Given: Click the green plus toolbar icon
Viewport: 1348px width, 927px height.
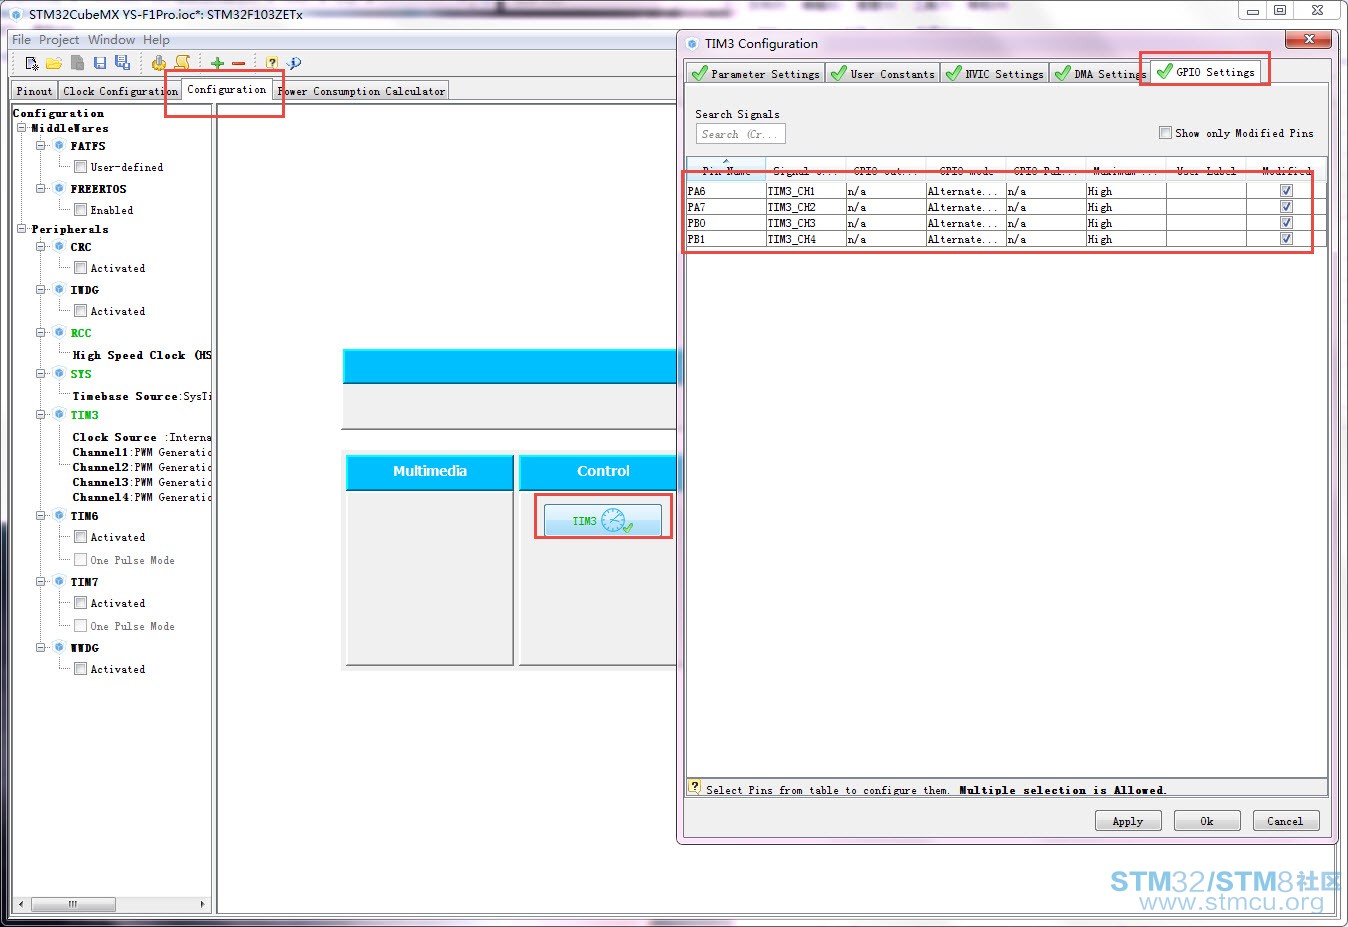Looking at the screenshot, I should (x=217, y=63).
